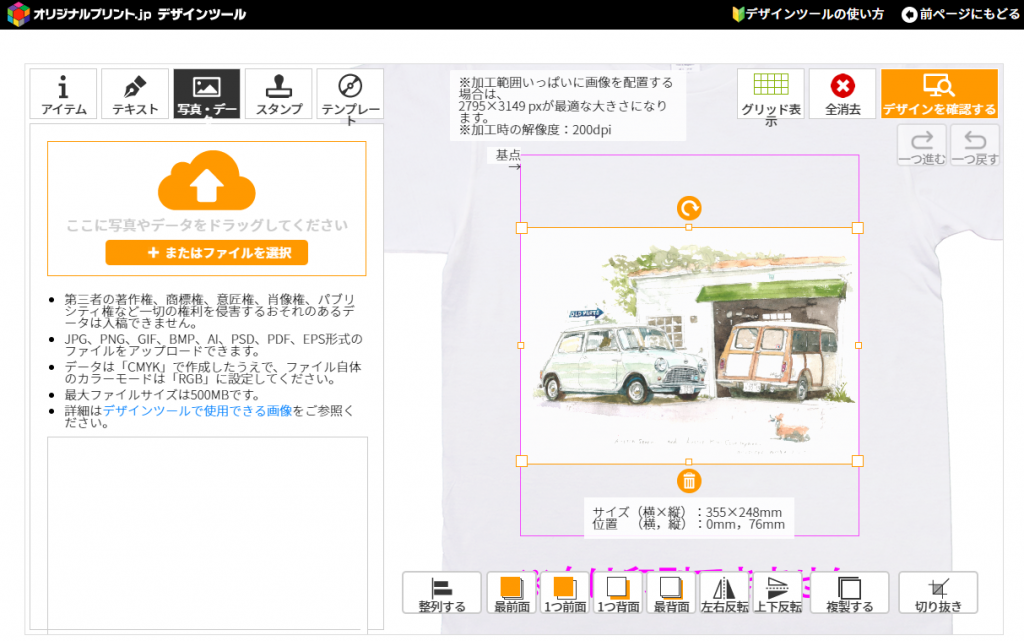Screen dimensions: 1024x641
Task: Click the 整列する align button
Action: 442,593
